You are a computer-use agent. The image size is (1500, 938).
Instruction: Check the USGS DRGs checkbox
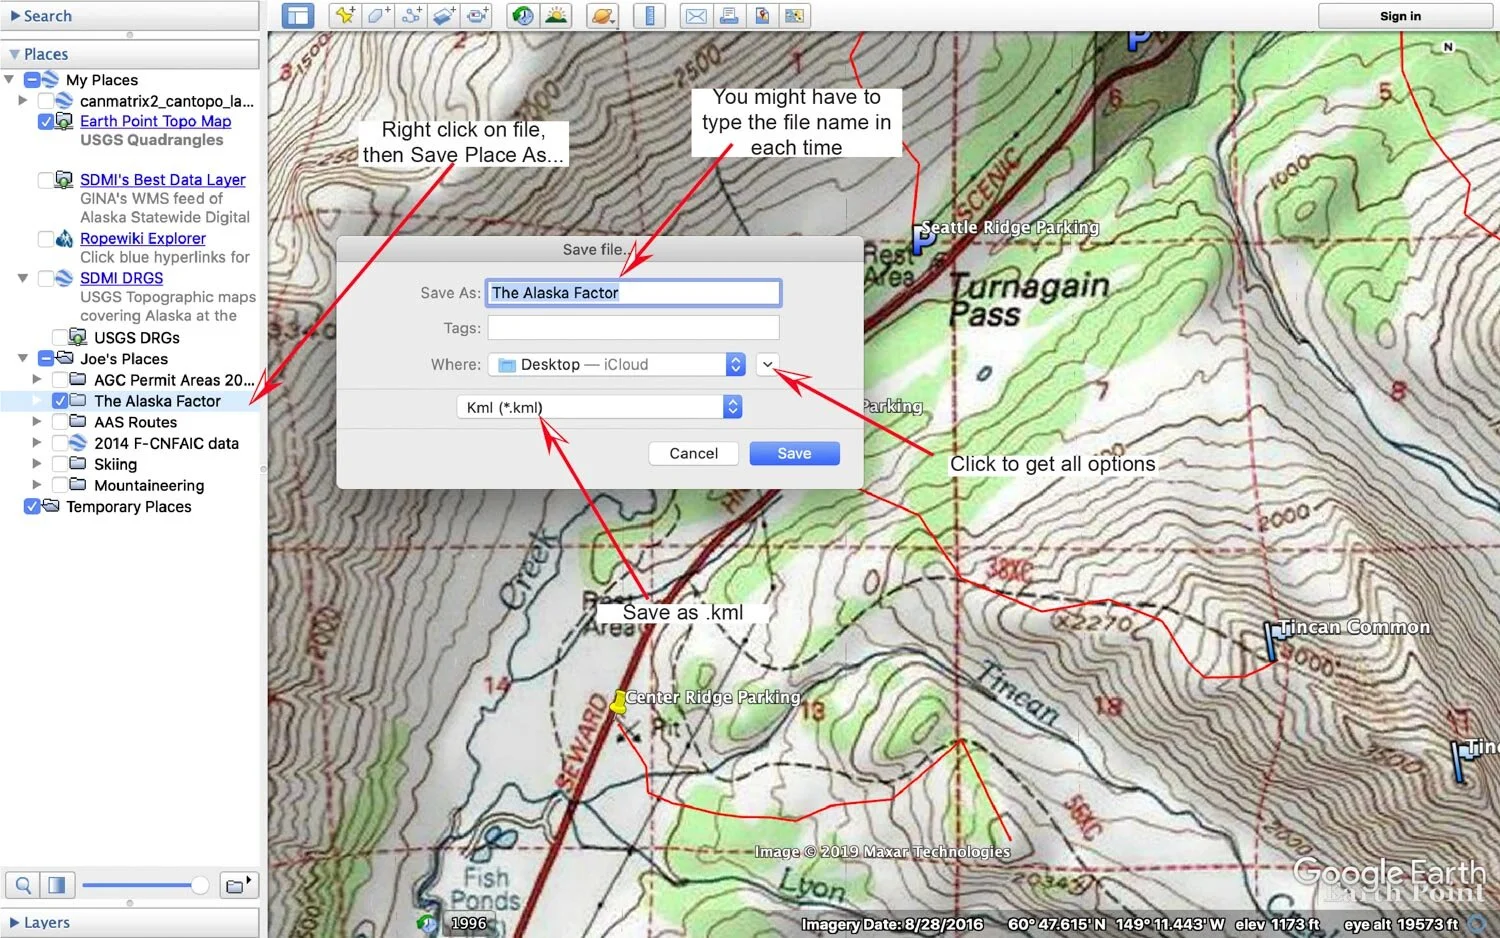pos(60,338)
